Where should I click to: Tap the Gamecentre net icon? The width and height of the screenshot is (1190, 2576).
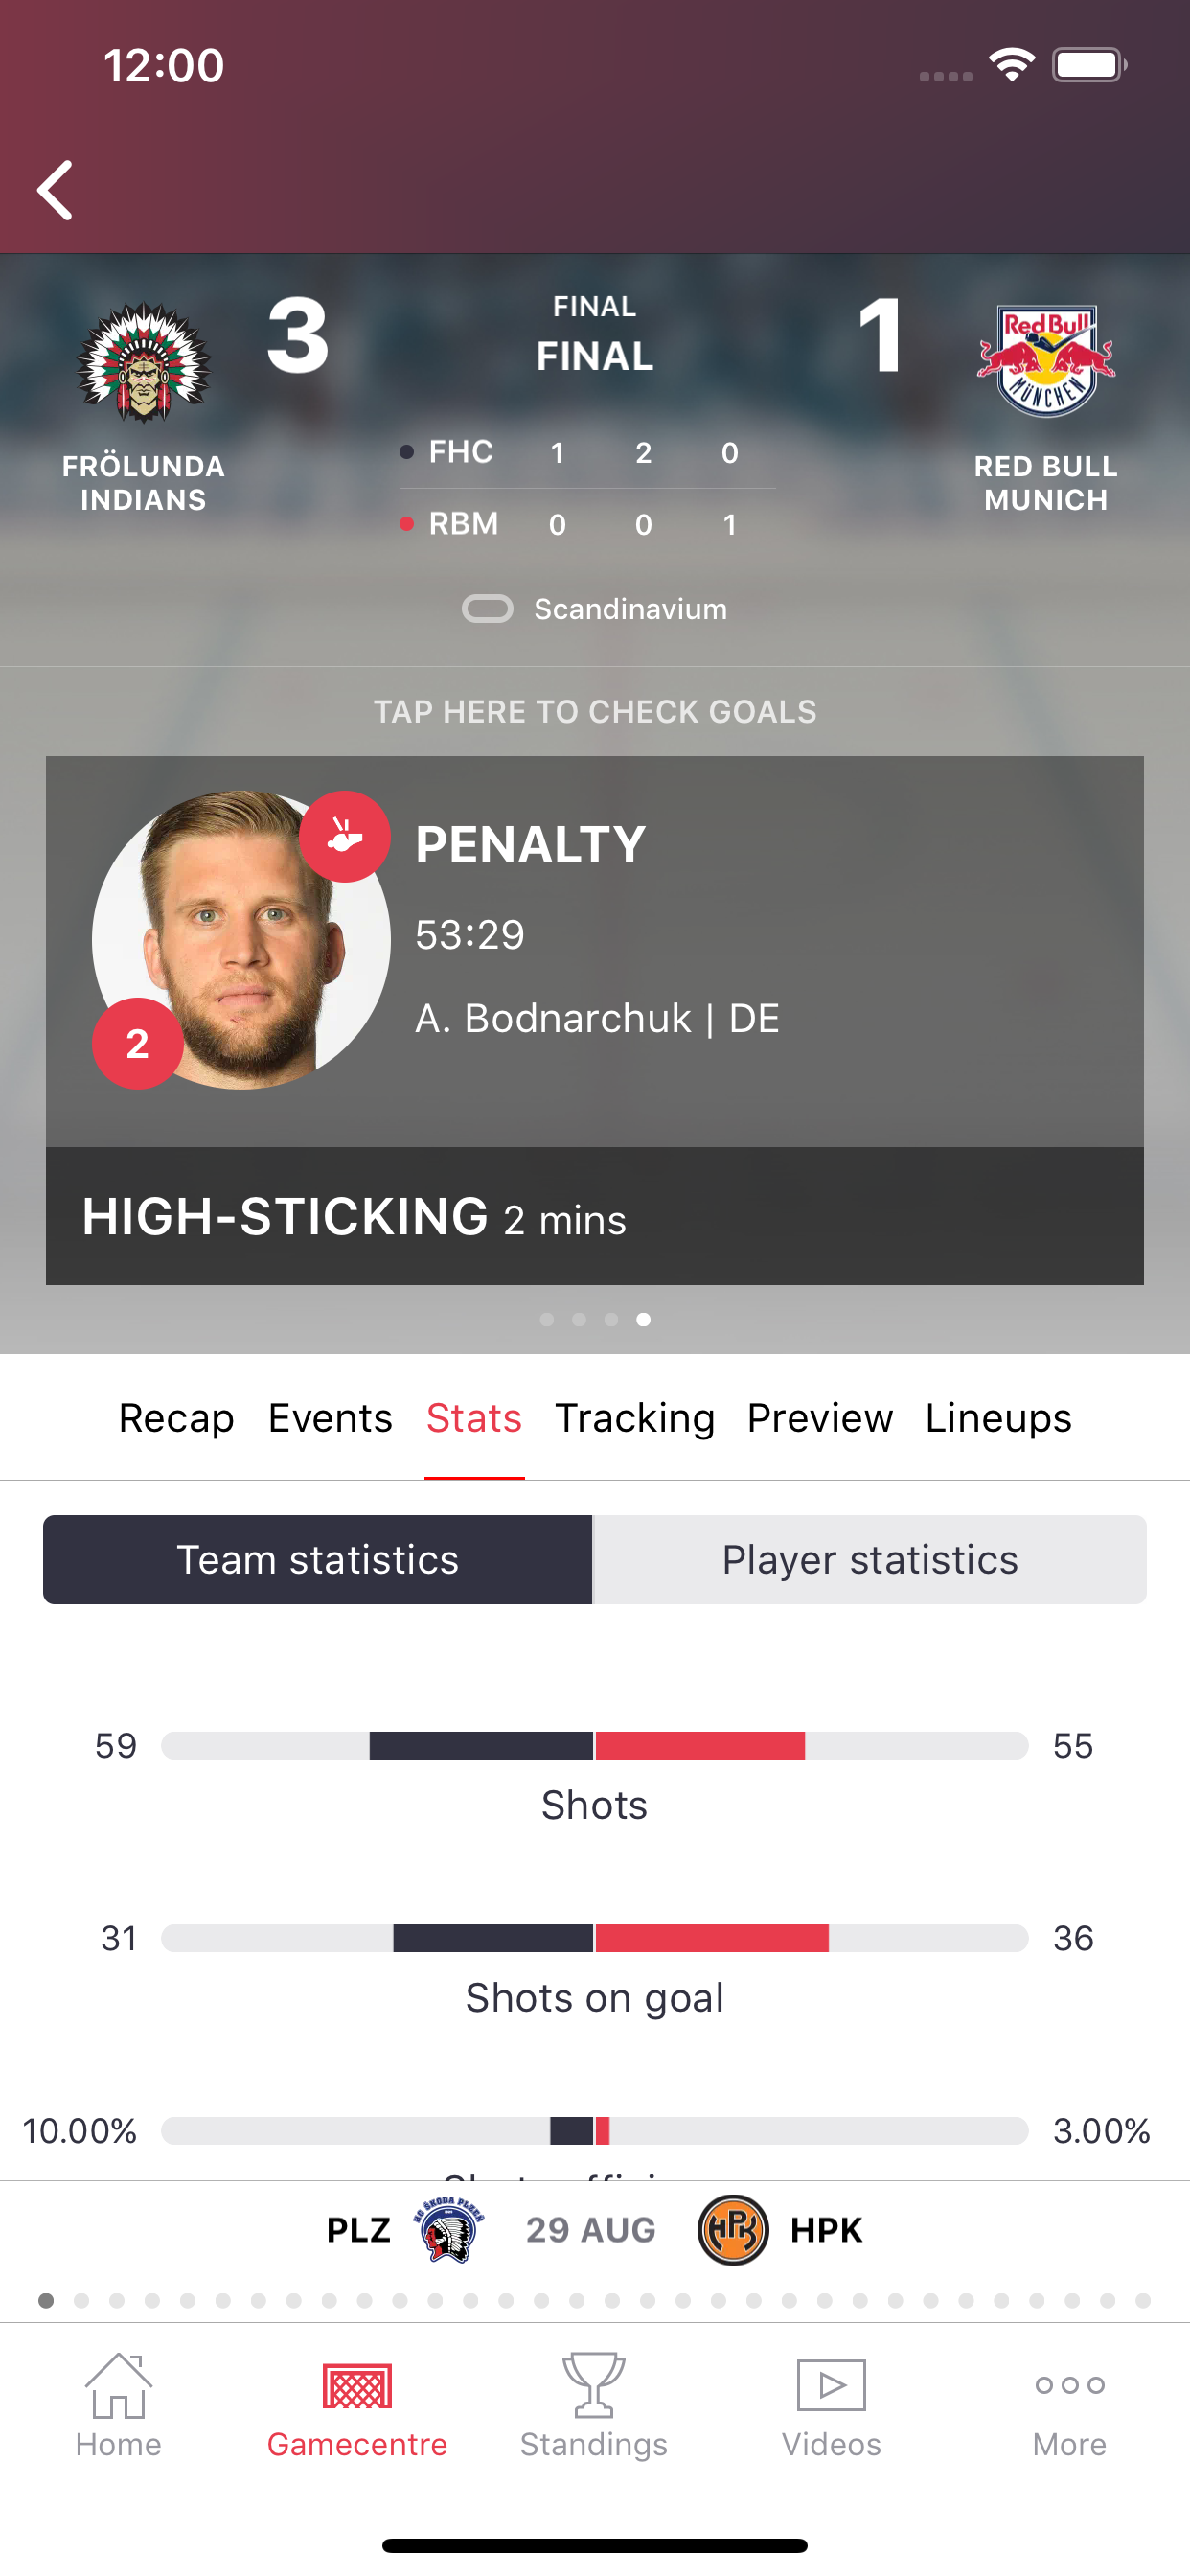(x=357, y=2385)
